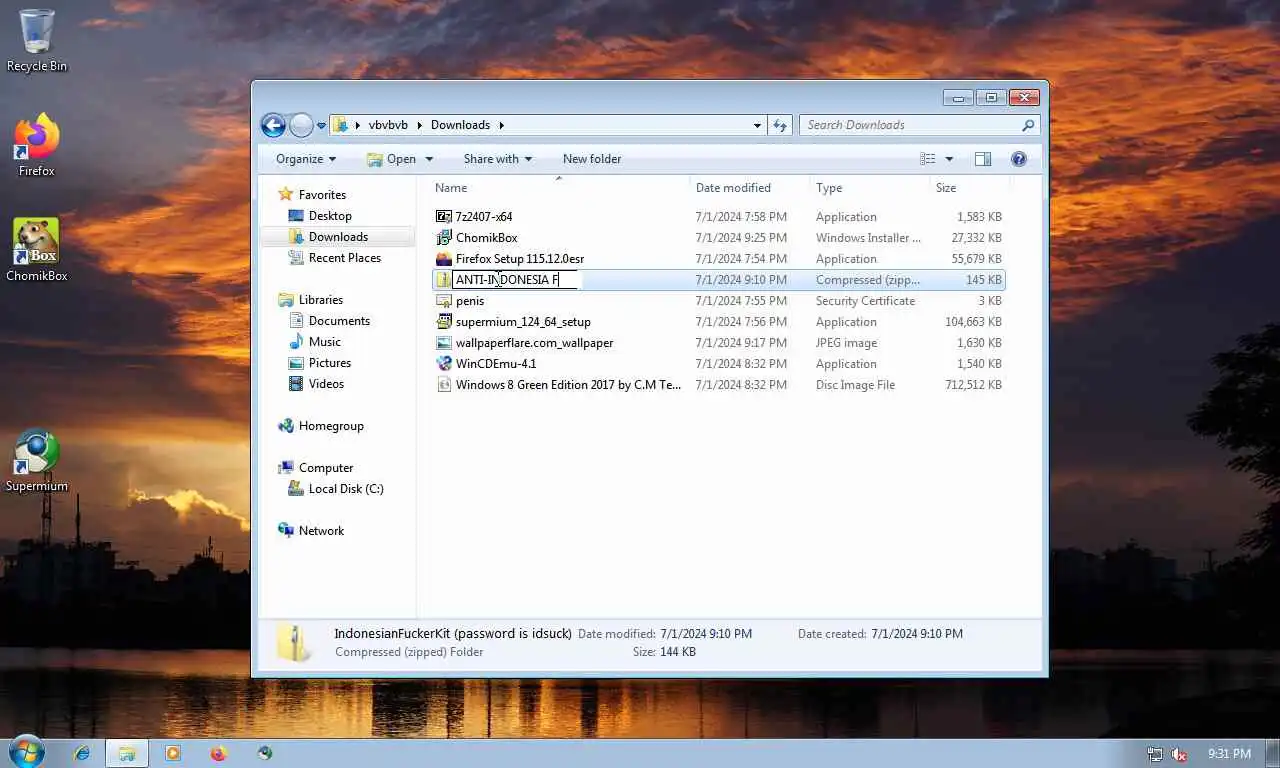Open Firefox from the taskbar
The height and width of the screenshot is (768, 1280).
(x=219, y=753)
